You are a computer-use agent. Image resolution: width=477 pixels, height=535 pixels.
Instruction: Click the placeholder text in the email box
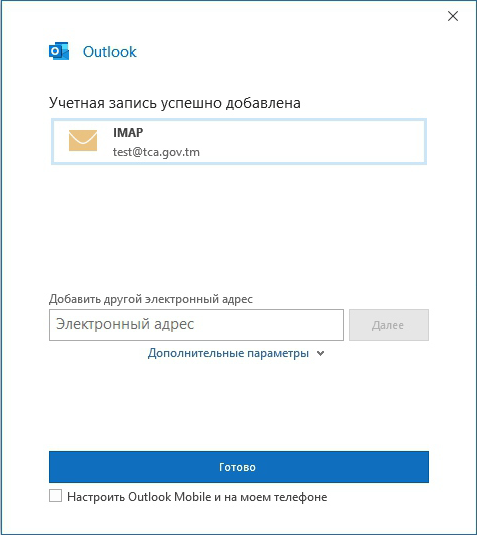125,324
